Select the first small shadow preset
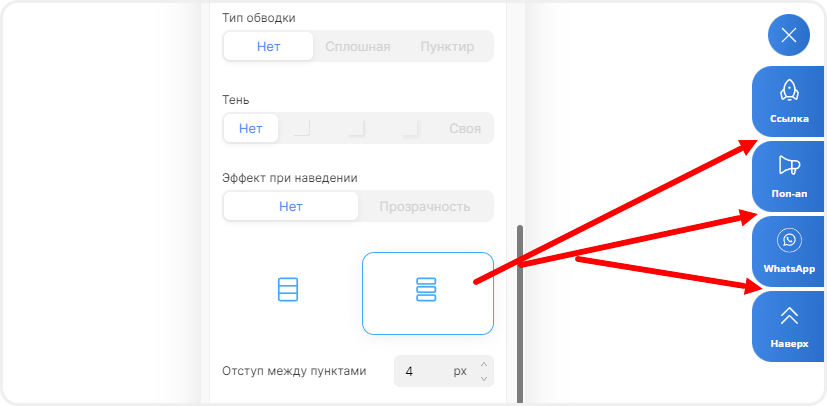Screen dimensions: 827x406 tap(302, 129)
